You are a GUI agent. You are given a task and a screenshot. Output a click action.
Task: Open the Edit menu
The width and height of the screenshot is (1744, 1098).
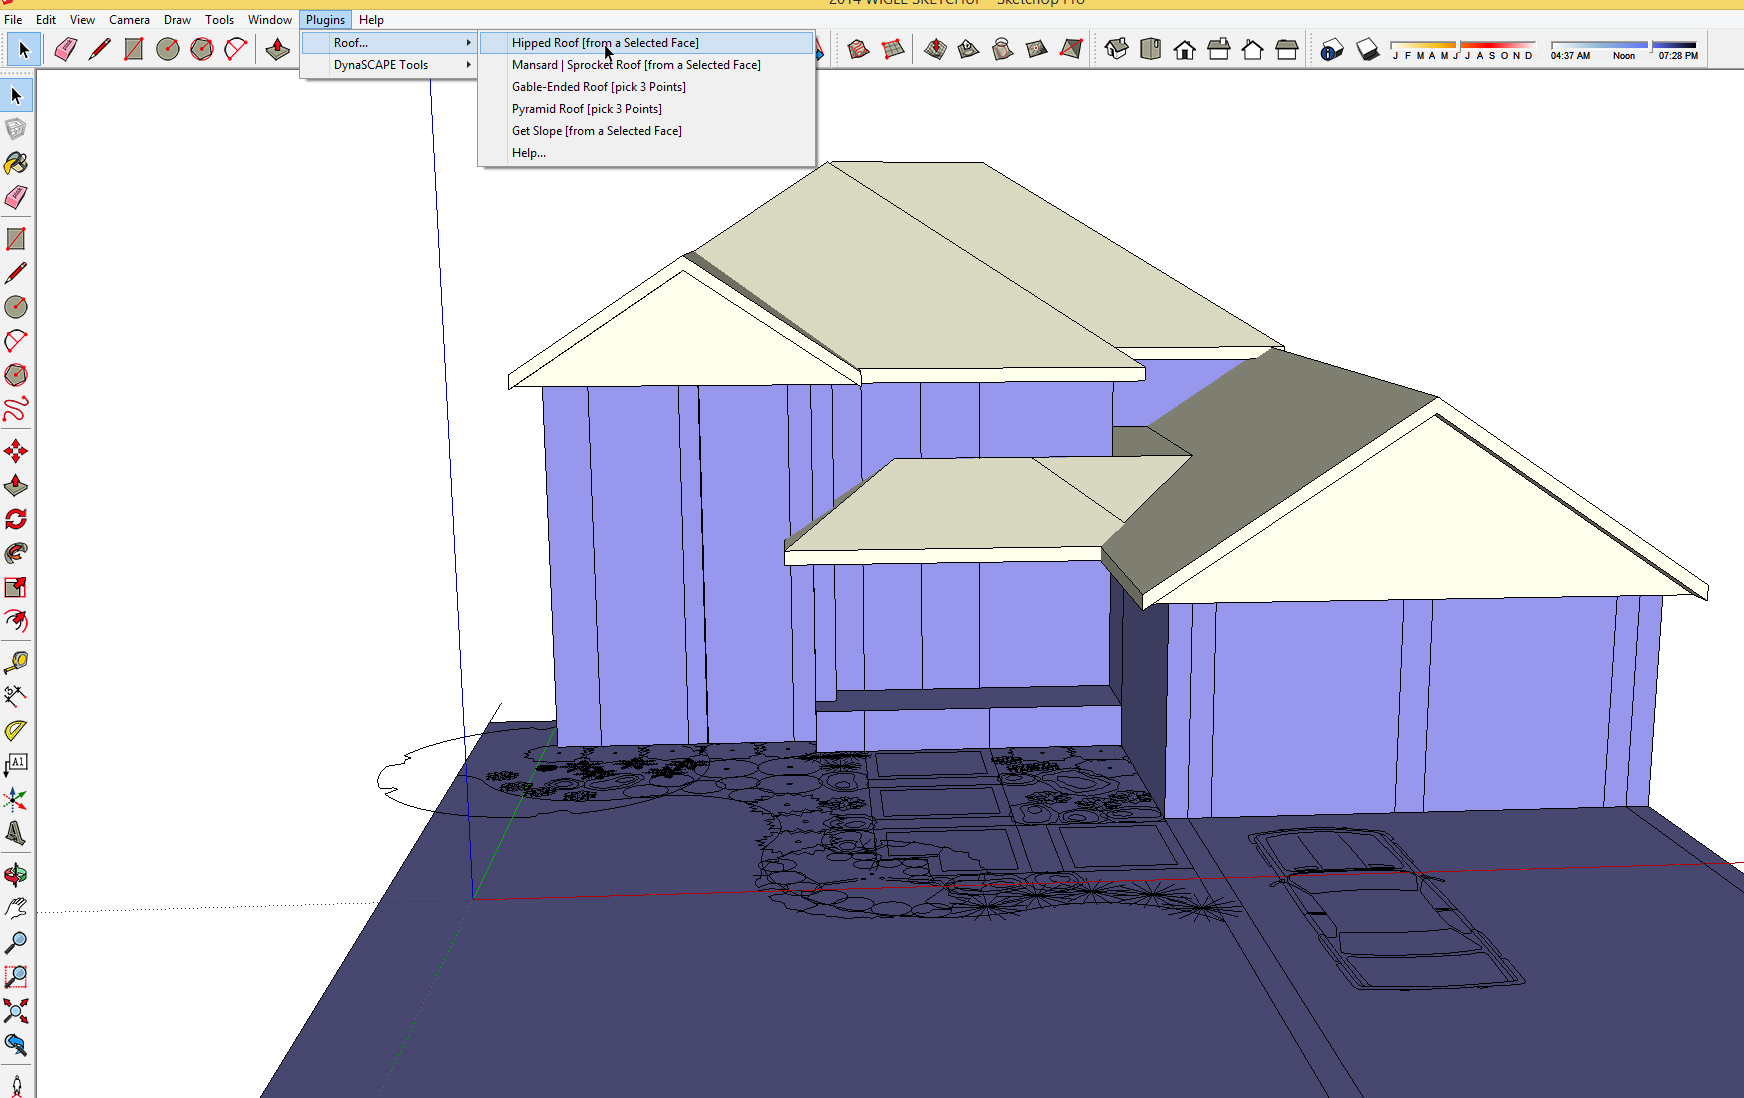pyautogui.click(x=46, y=20)
